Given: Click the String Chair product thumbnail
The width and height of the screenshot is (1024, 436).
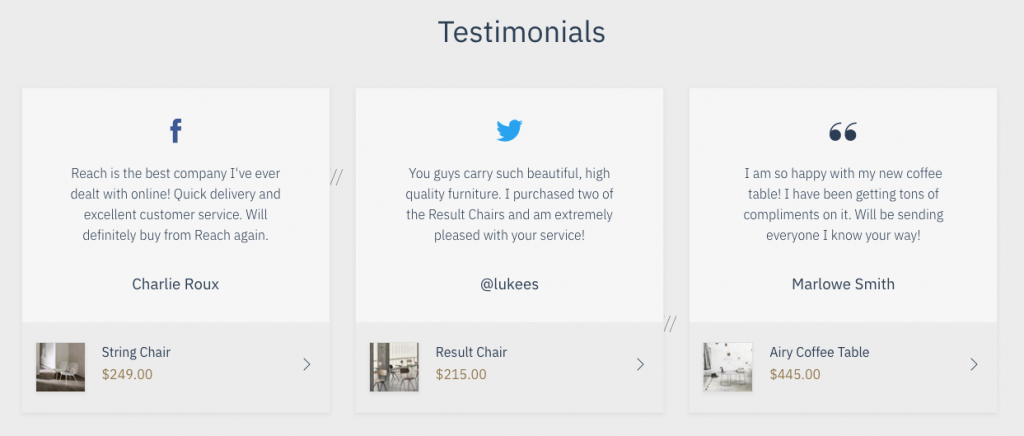Looking at the screenshot, I should click(60, 367).
